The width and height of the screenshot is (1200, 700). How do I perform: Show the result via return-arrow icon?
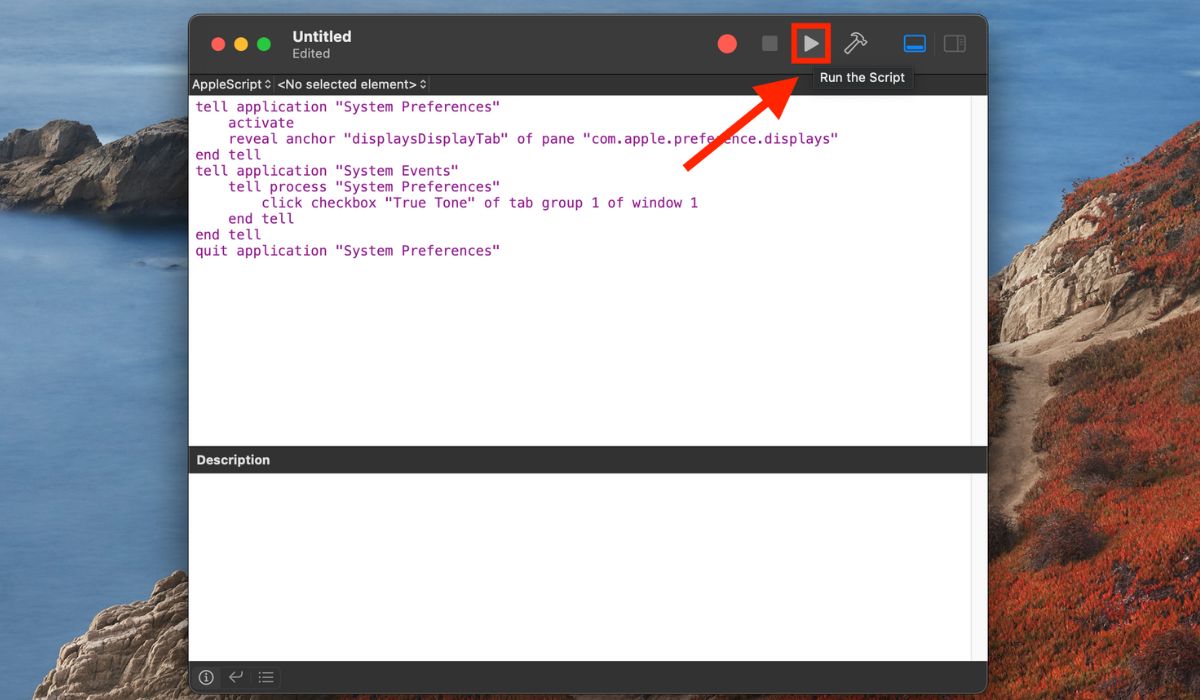[236, 677]
